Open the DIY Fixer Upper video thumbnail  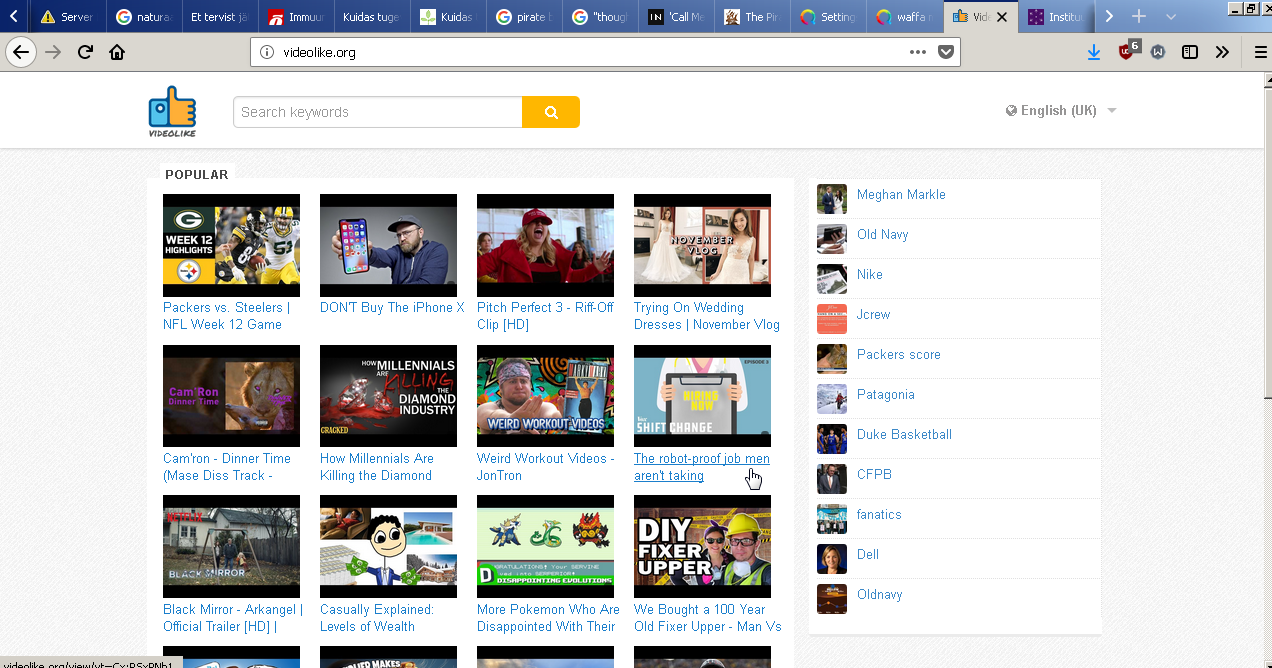coord(702,546)
